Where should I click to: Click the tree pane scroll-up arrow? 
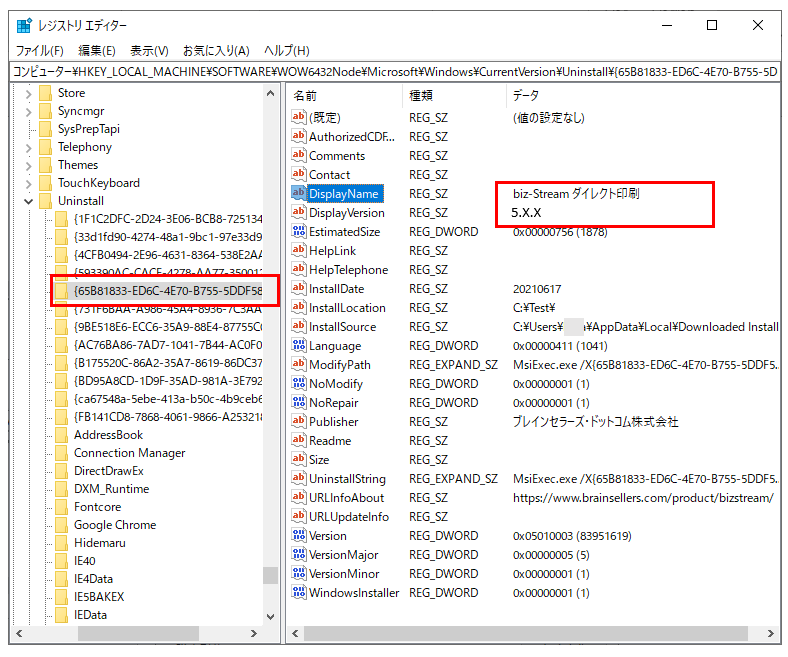[x=270, y=93]
